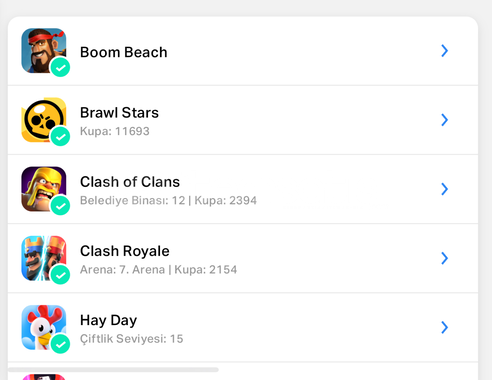This screenshot has width=492, height=380.
Task: Tap the Clash of Clans barbarian icon
Action: pyautogui.click(x=44, y=189)
